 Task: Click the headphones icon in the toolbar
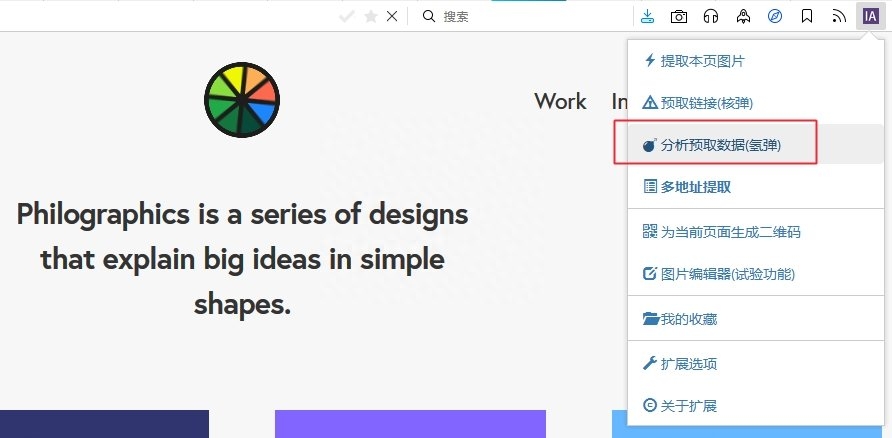711,16
